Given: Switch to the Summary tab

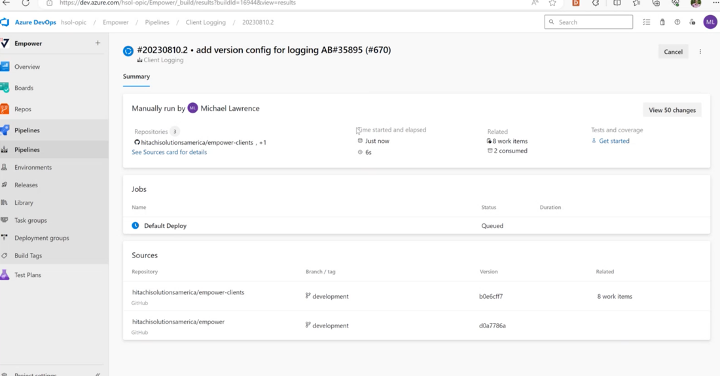Looking at the screenshot, I should click(x=136, y=77).
